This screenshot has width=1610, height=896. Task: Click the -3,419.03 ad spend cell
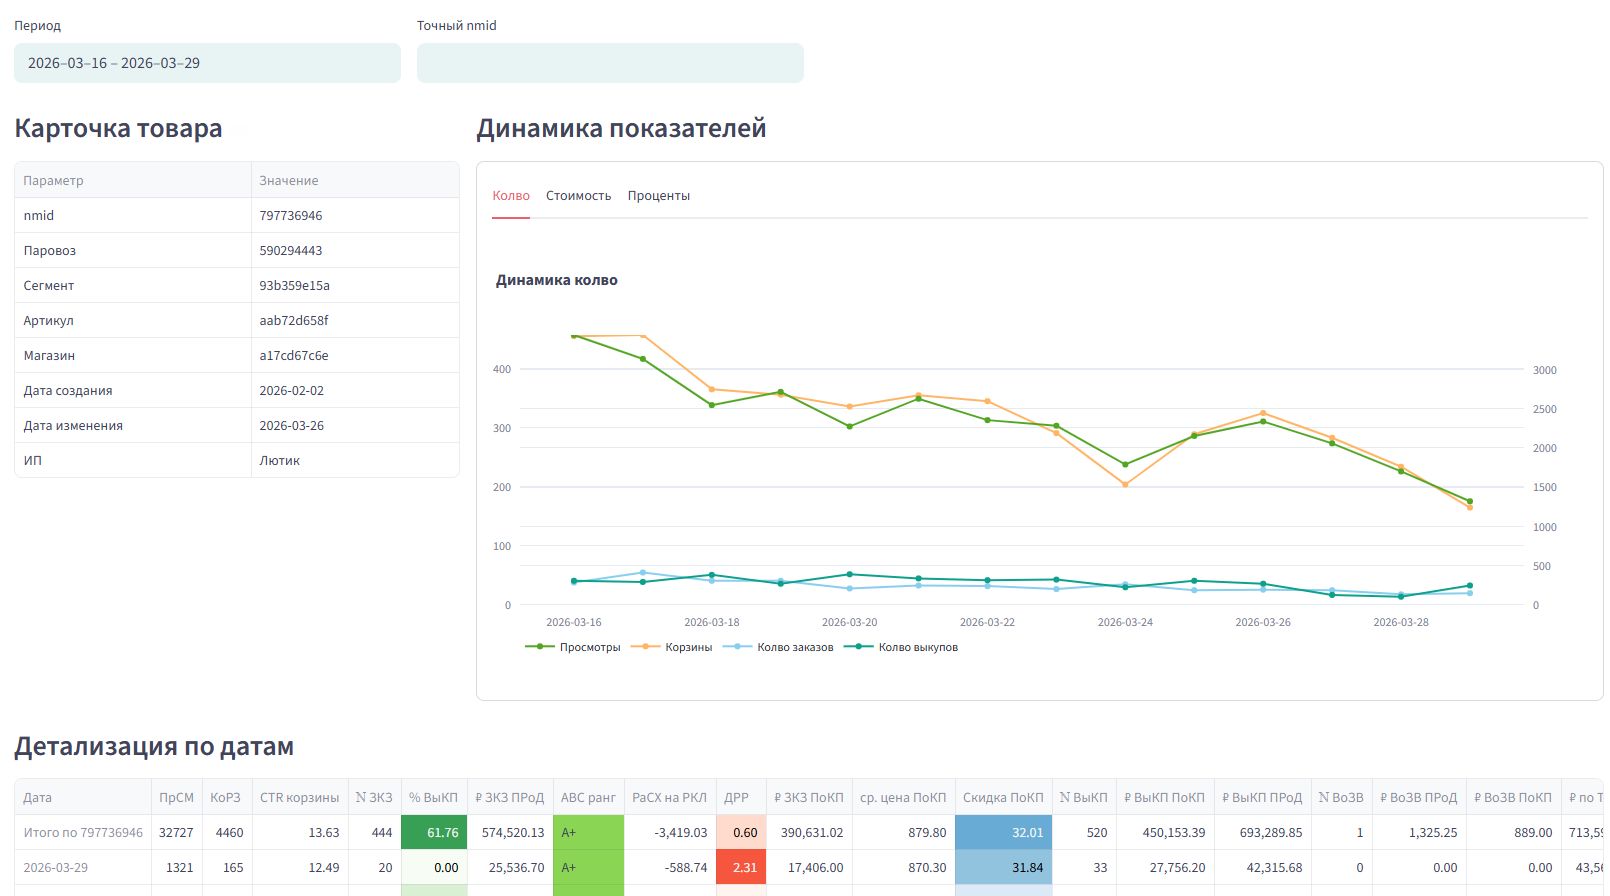(670, 832)
